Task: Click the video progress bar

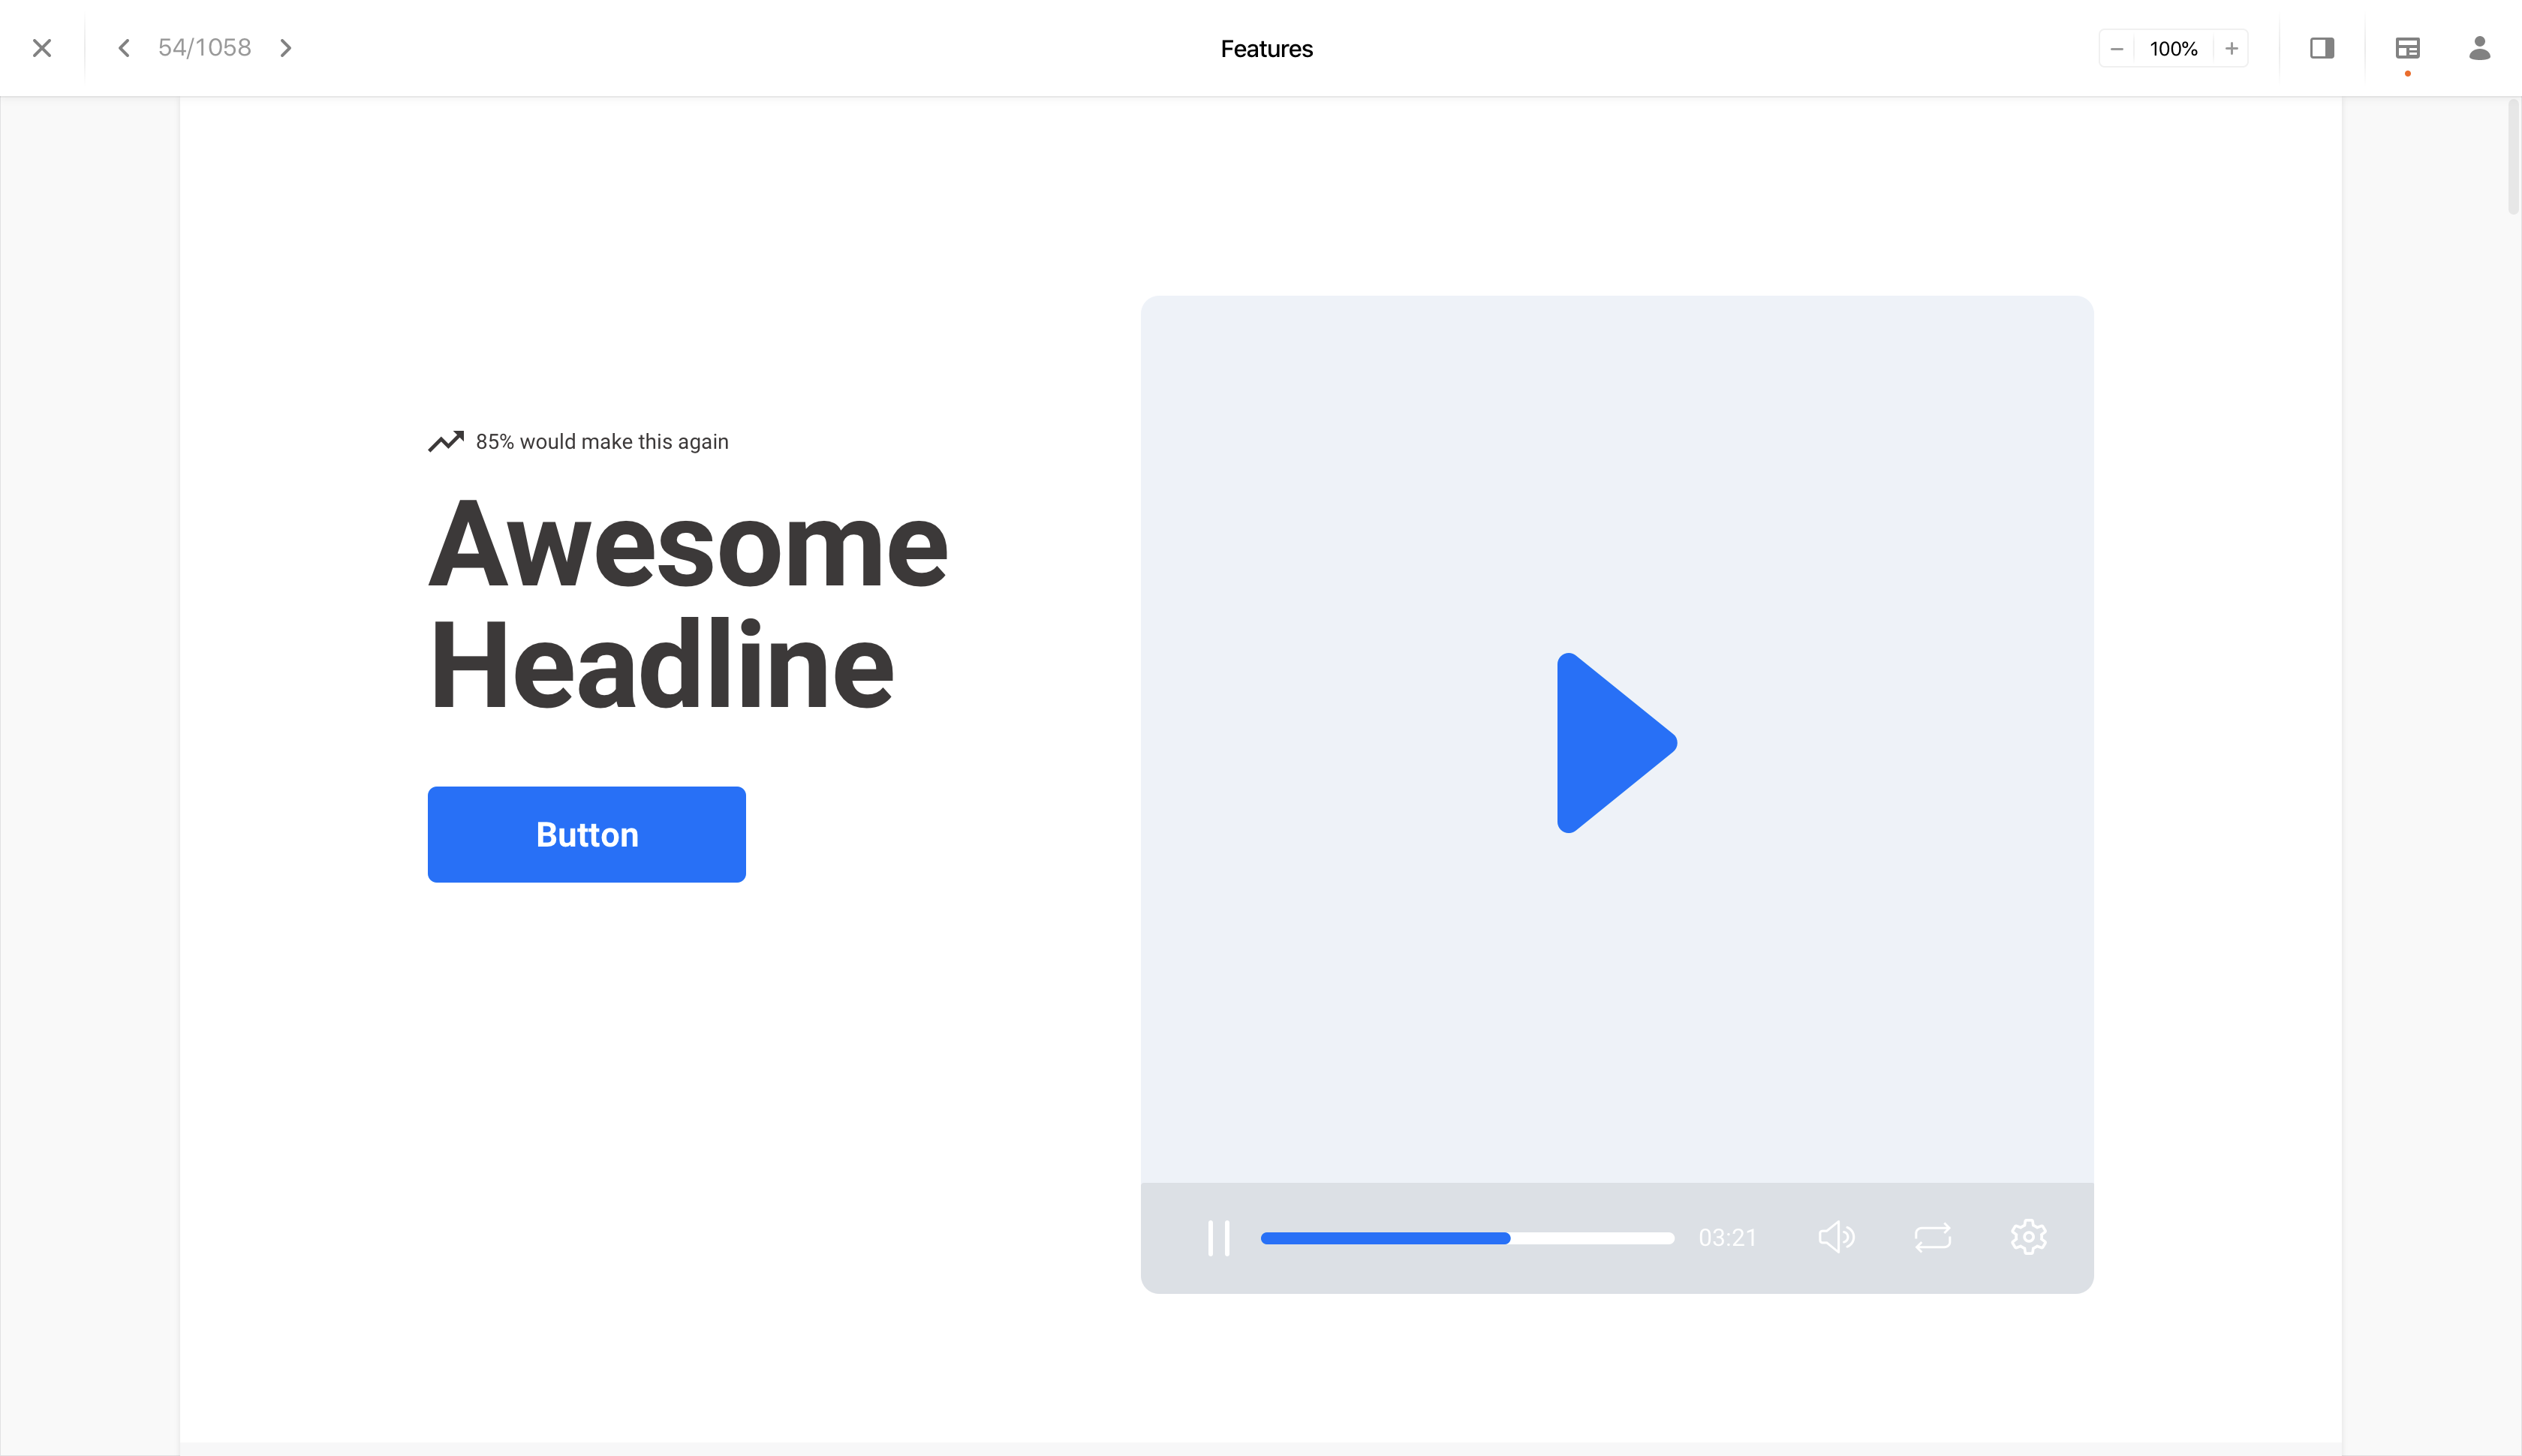Action: click(1466, 1238)
